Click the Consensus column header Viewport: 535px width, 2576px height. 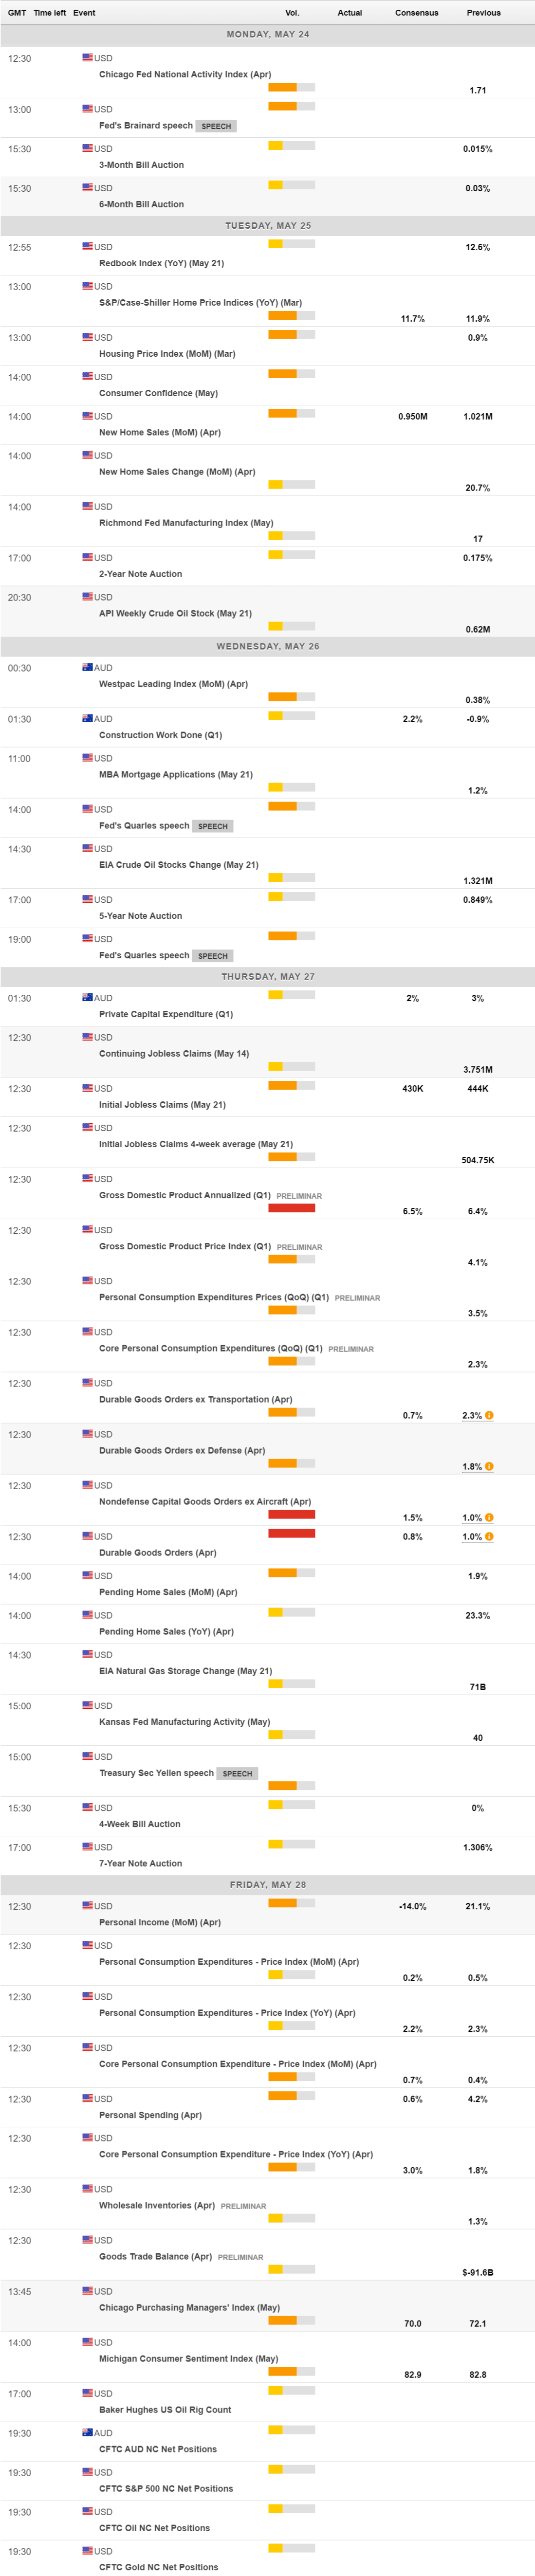(416, 13)
